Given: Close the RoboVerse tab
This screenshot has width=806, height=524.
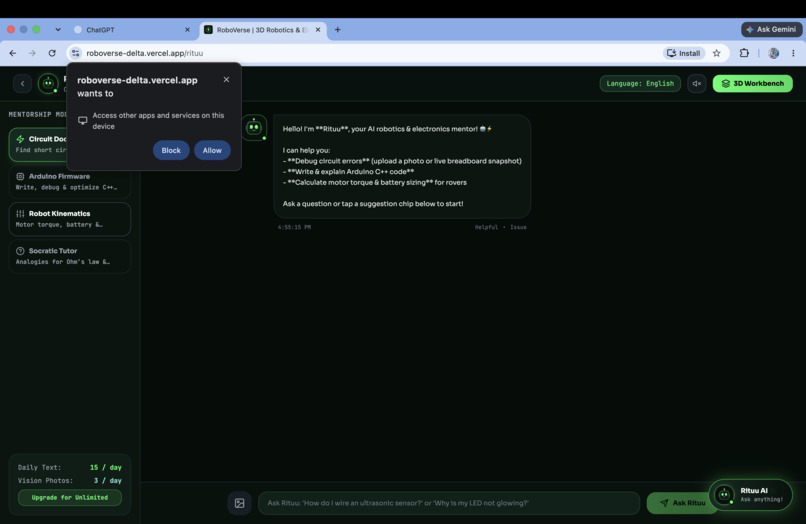Looking at the screenshot, I should [x=318, y=30].
